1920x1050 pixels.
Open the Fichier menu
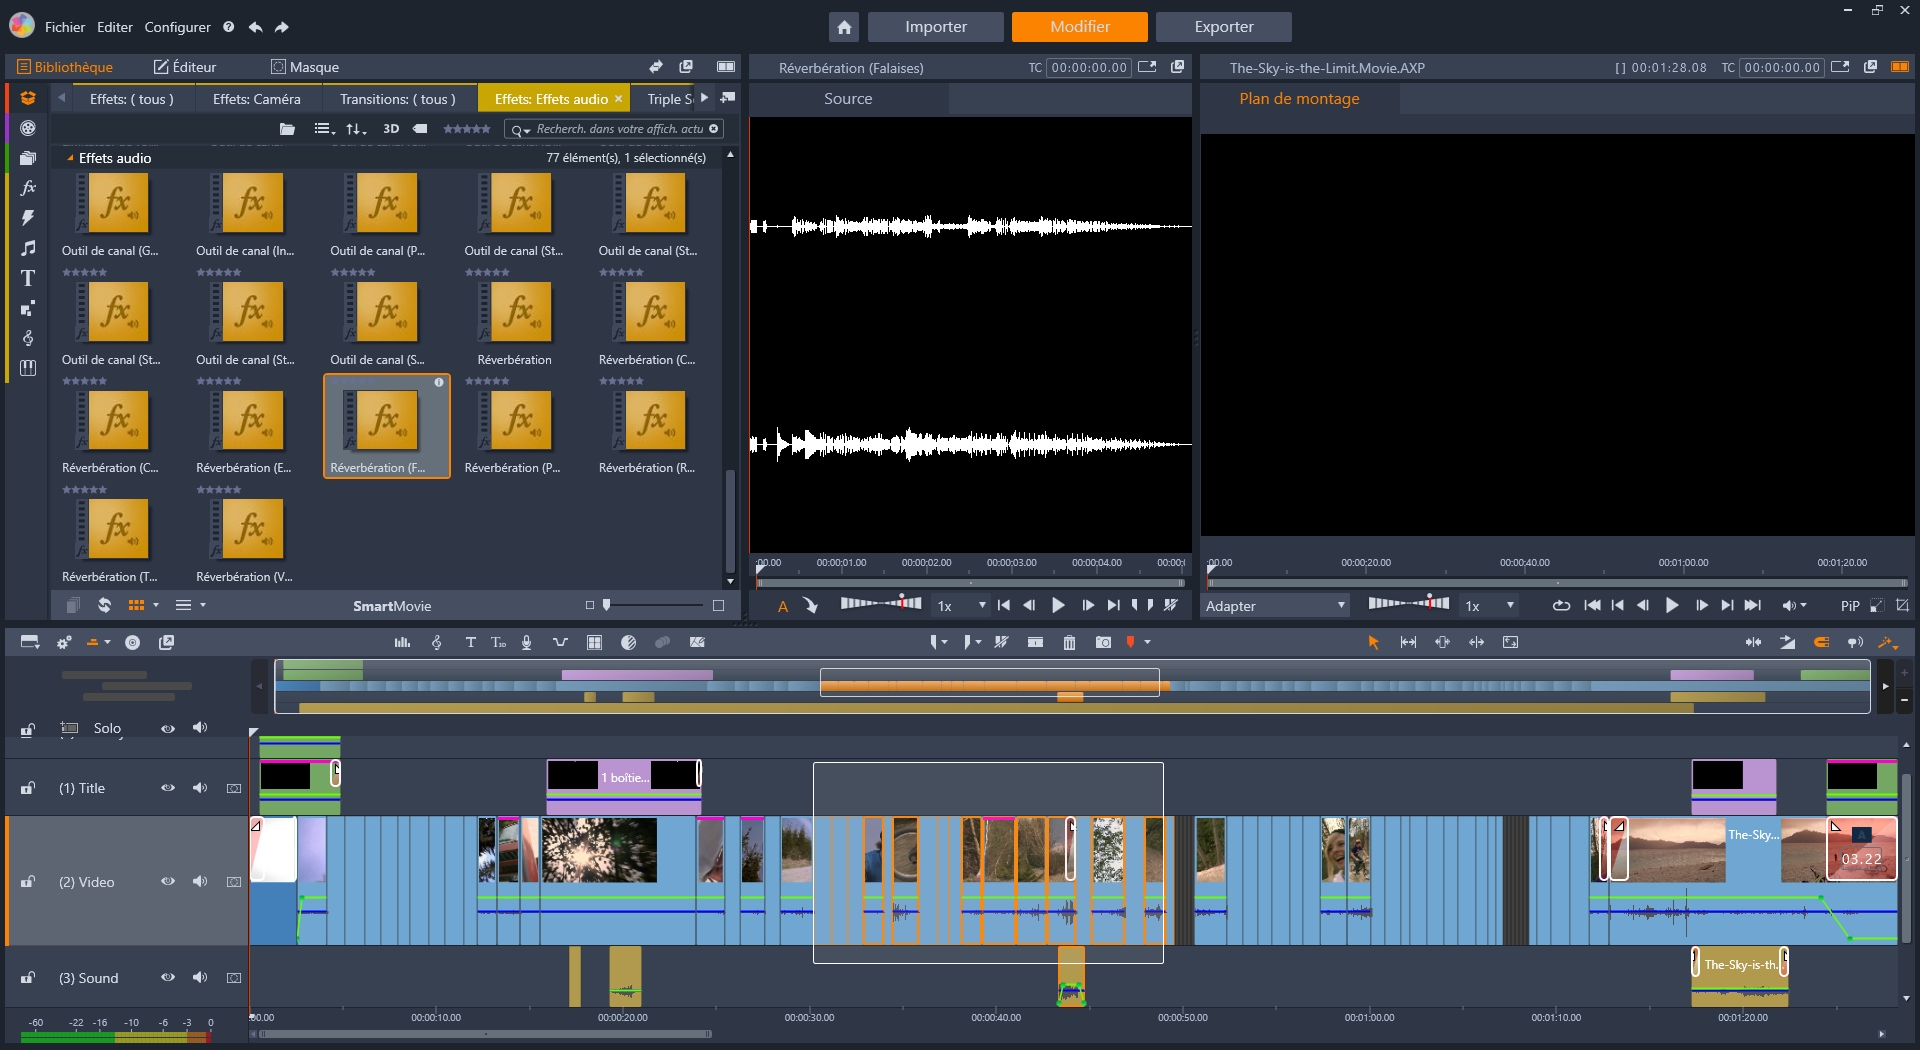tap(65, 27)
